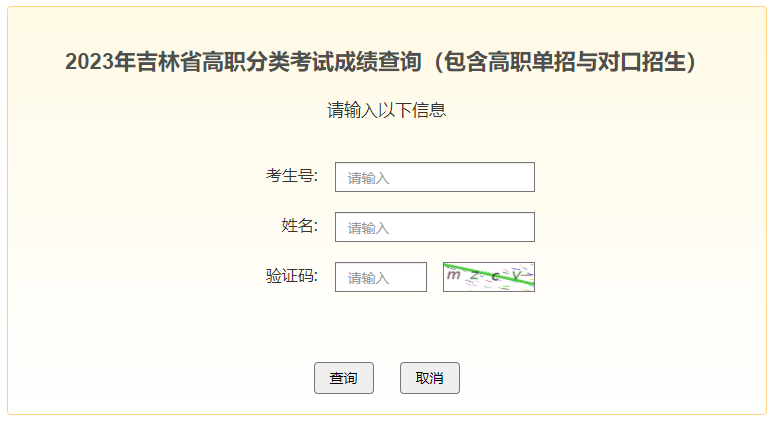Click the 查询 button
773x421 pixels.
tap(344, 378)
